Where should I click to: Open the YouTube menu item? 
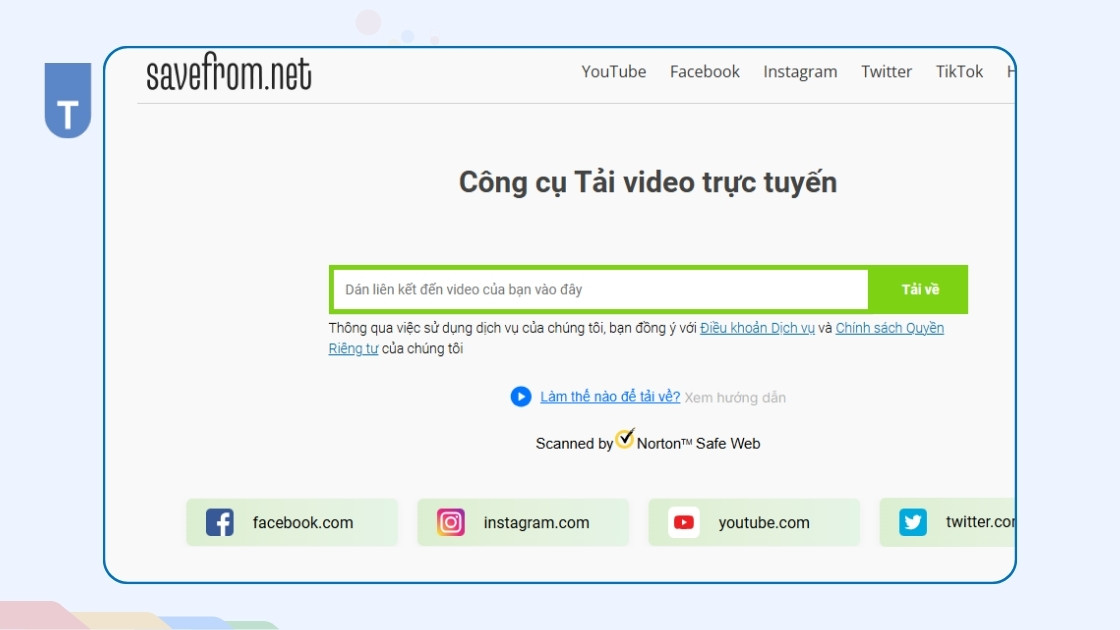coord(614,72)
